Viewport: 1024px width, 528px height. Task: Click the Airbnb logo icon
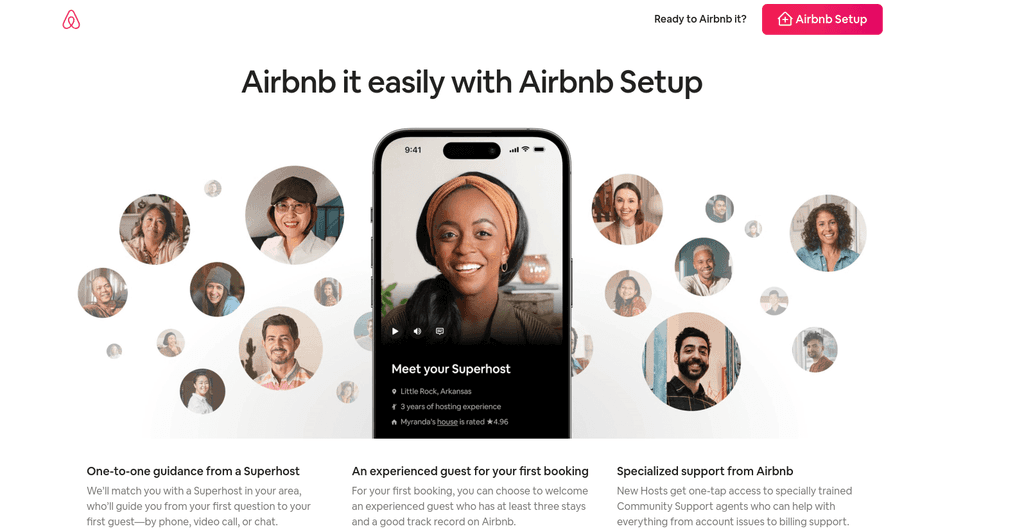pyautogui.click(x=71, y=20)
